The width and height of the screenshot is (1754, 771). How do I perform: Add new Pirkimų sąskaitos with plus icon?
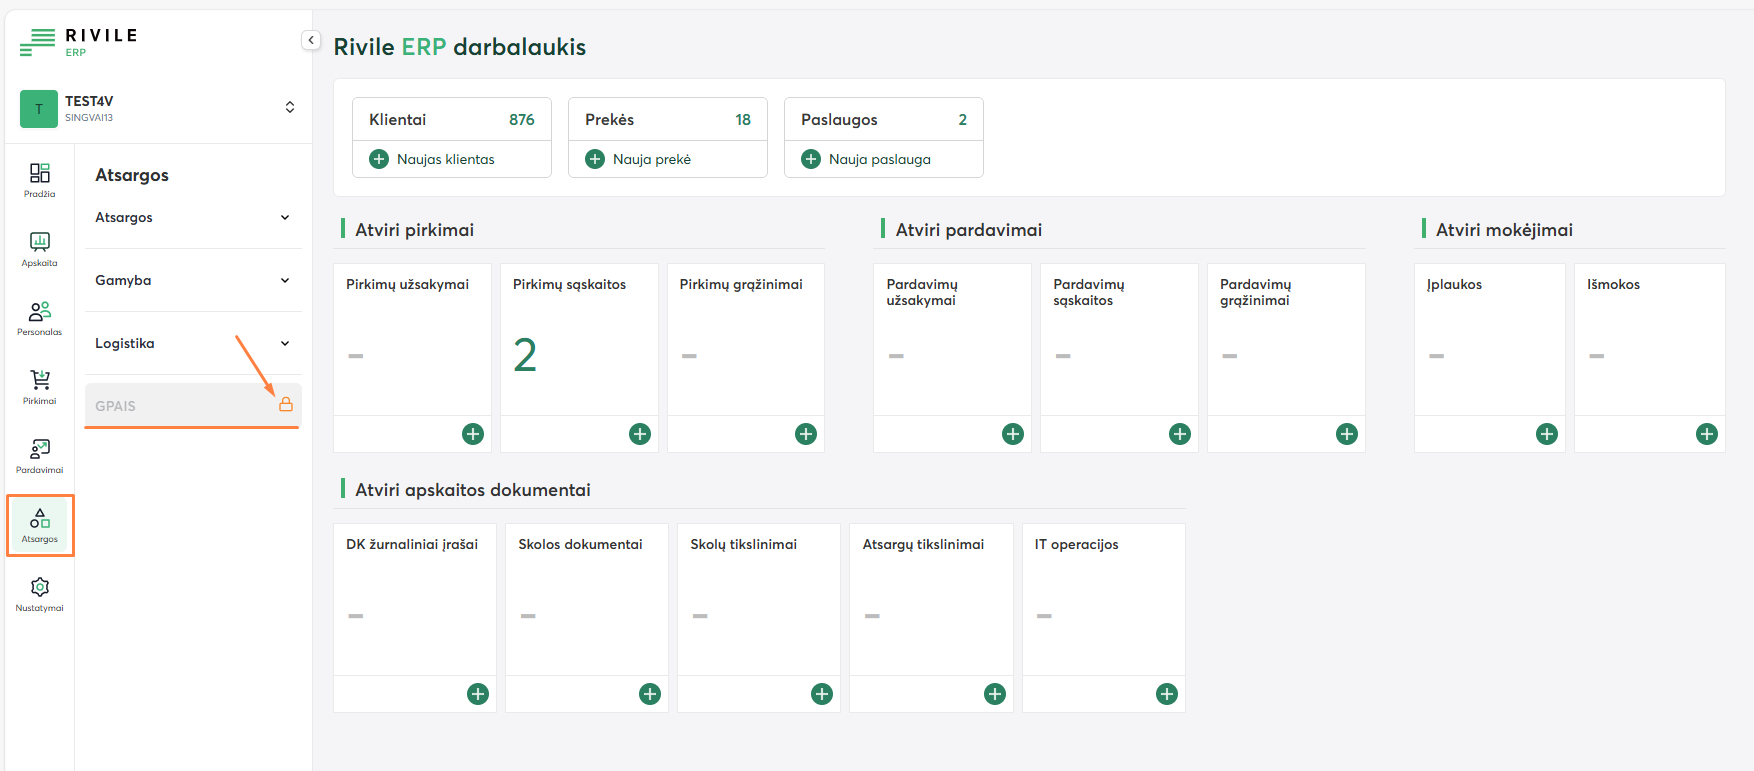[x=640, y=434]
